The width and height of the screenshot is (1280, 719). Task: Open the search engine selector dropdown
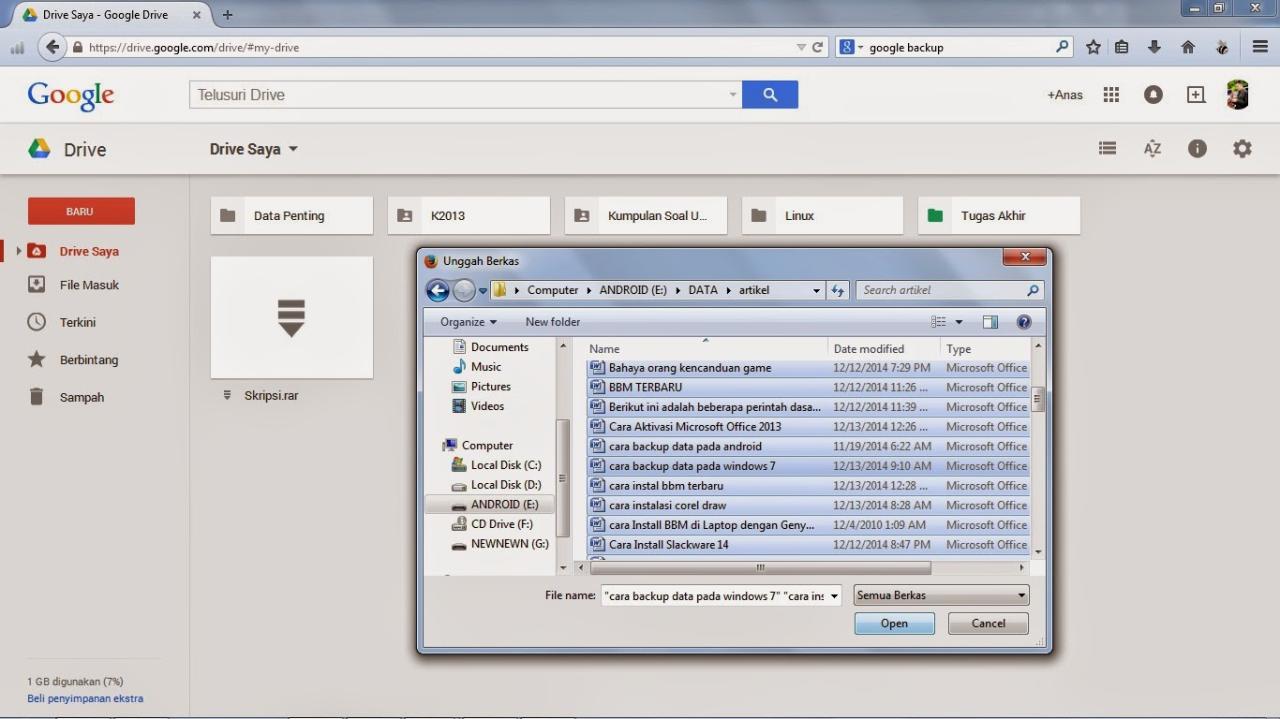click(x=851, y=47)
